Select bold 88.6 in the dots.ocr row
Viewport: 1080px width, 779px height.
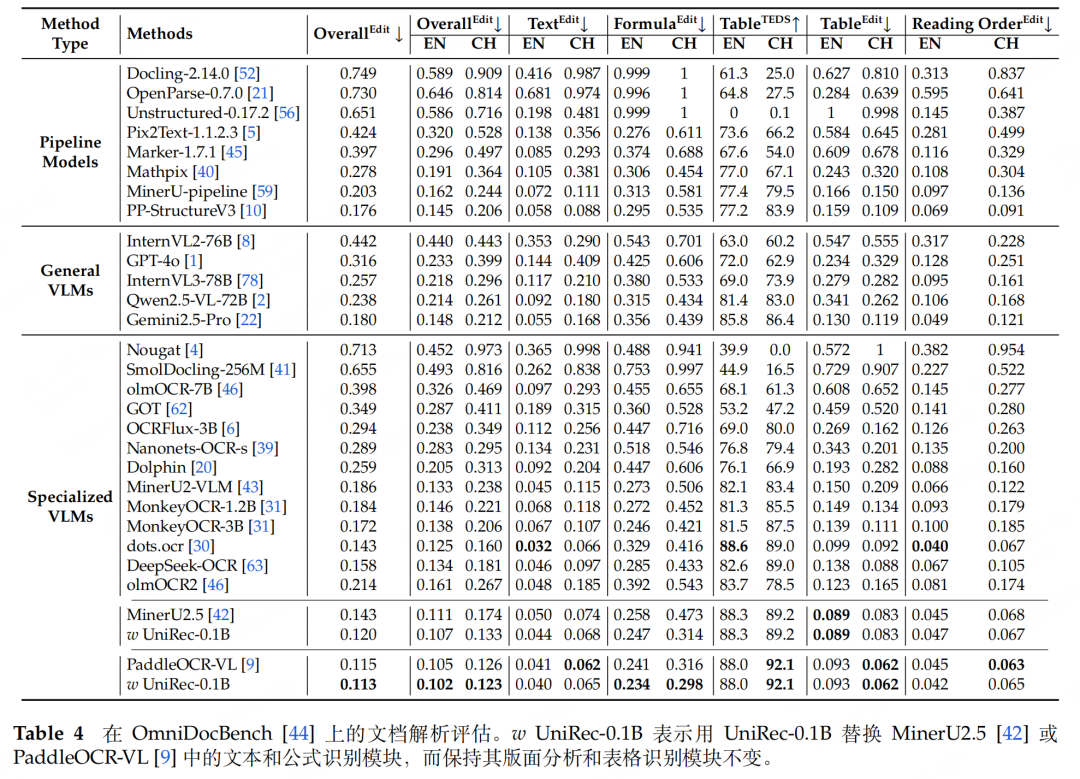pyautogui.click(x=734, y=546)
